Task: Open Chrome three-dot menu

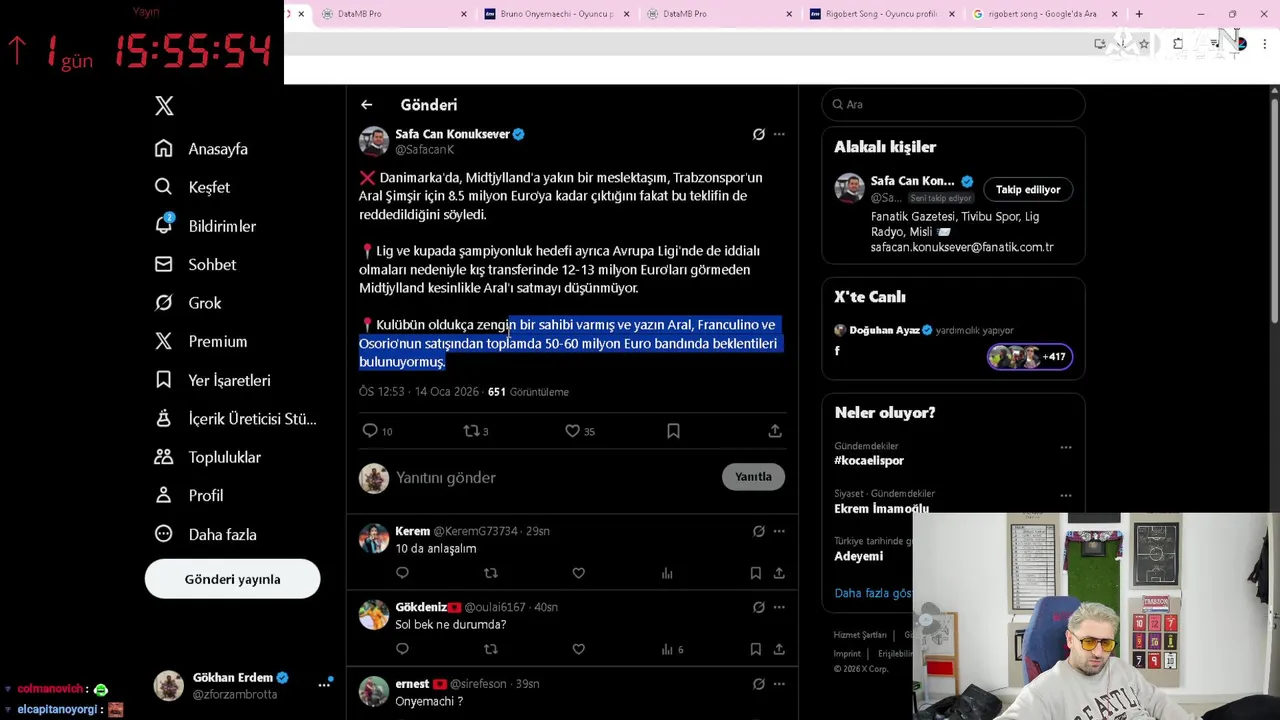Action: click(x=1264, y=44)
